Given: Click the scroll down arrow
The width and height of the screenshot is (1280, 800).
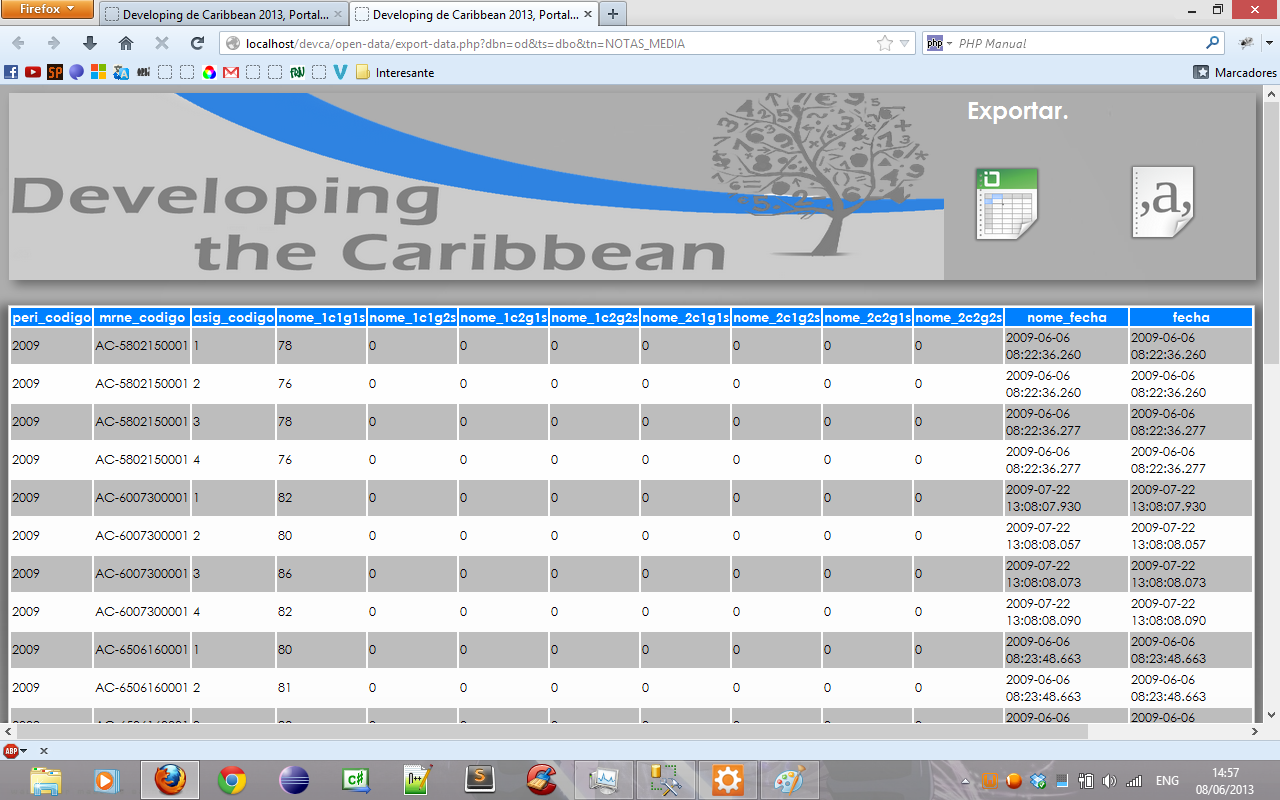Looking at the screenshot, I should pos(1271,714).
